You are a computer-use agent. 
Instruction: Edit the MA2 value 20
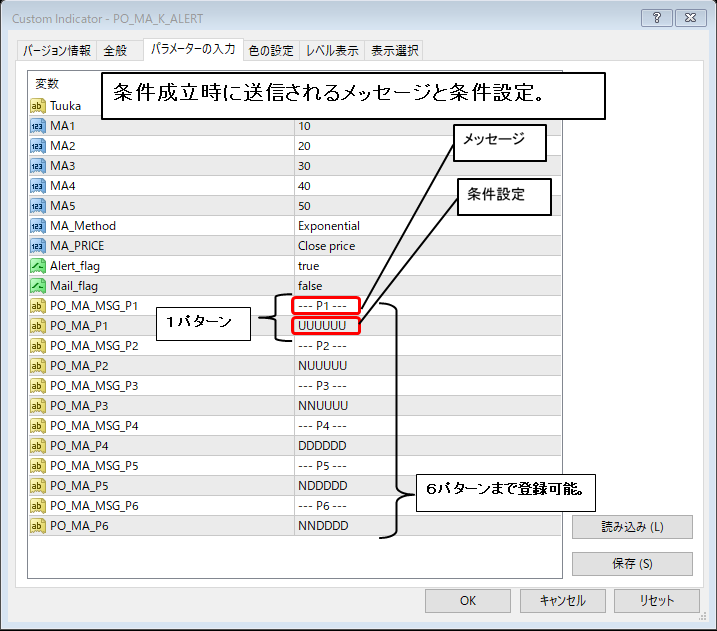pos(304,146)
